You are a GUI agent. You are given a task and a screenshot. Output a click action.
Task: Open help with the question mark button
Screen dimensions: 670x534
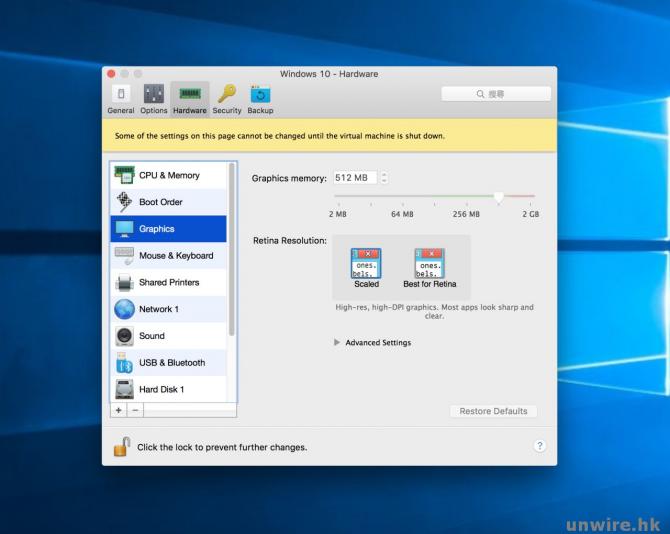click(540, 446)
